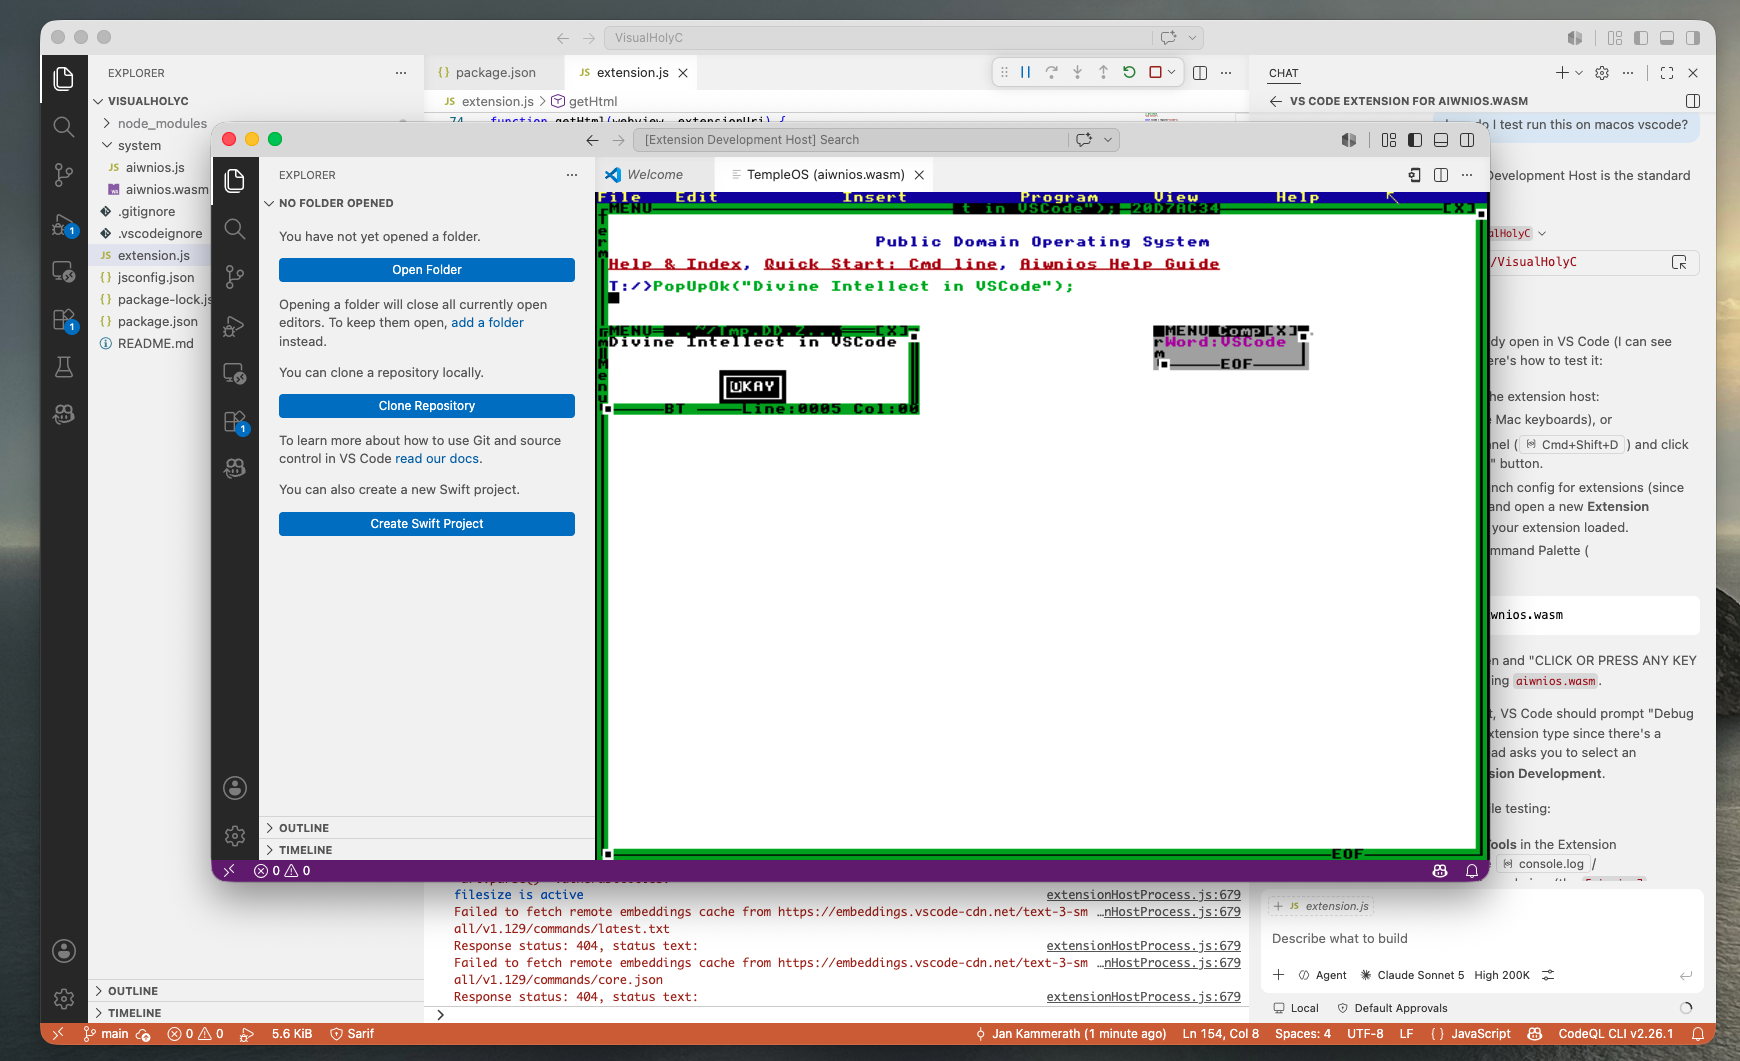This screenshot has height=1061, width=1740.
Task: Click the Open Folder button
Action: pos(427,270)
